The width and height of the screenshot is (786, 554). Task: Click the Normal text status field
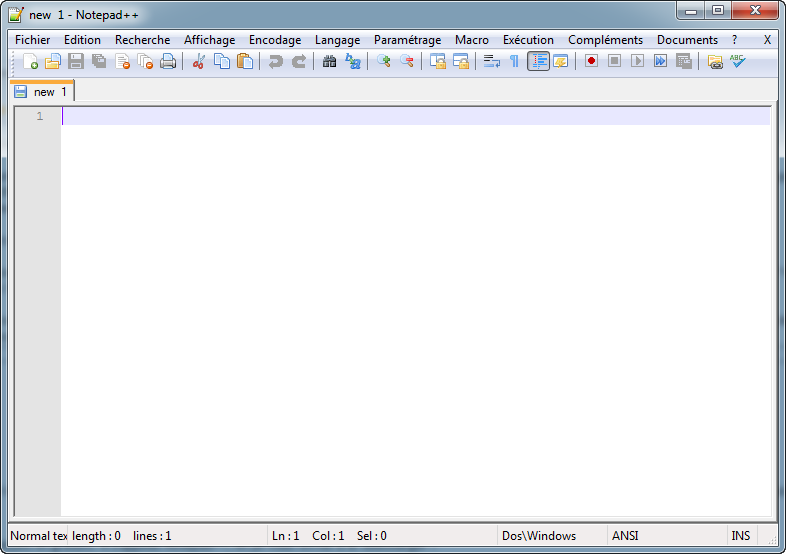[x=38, y=535]
